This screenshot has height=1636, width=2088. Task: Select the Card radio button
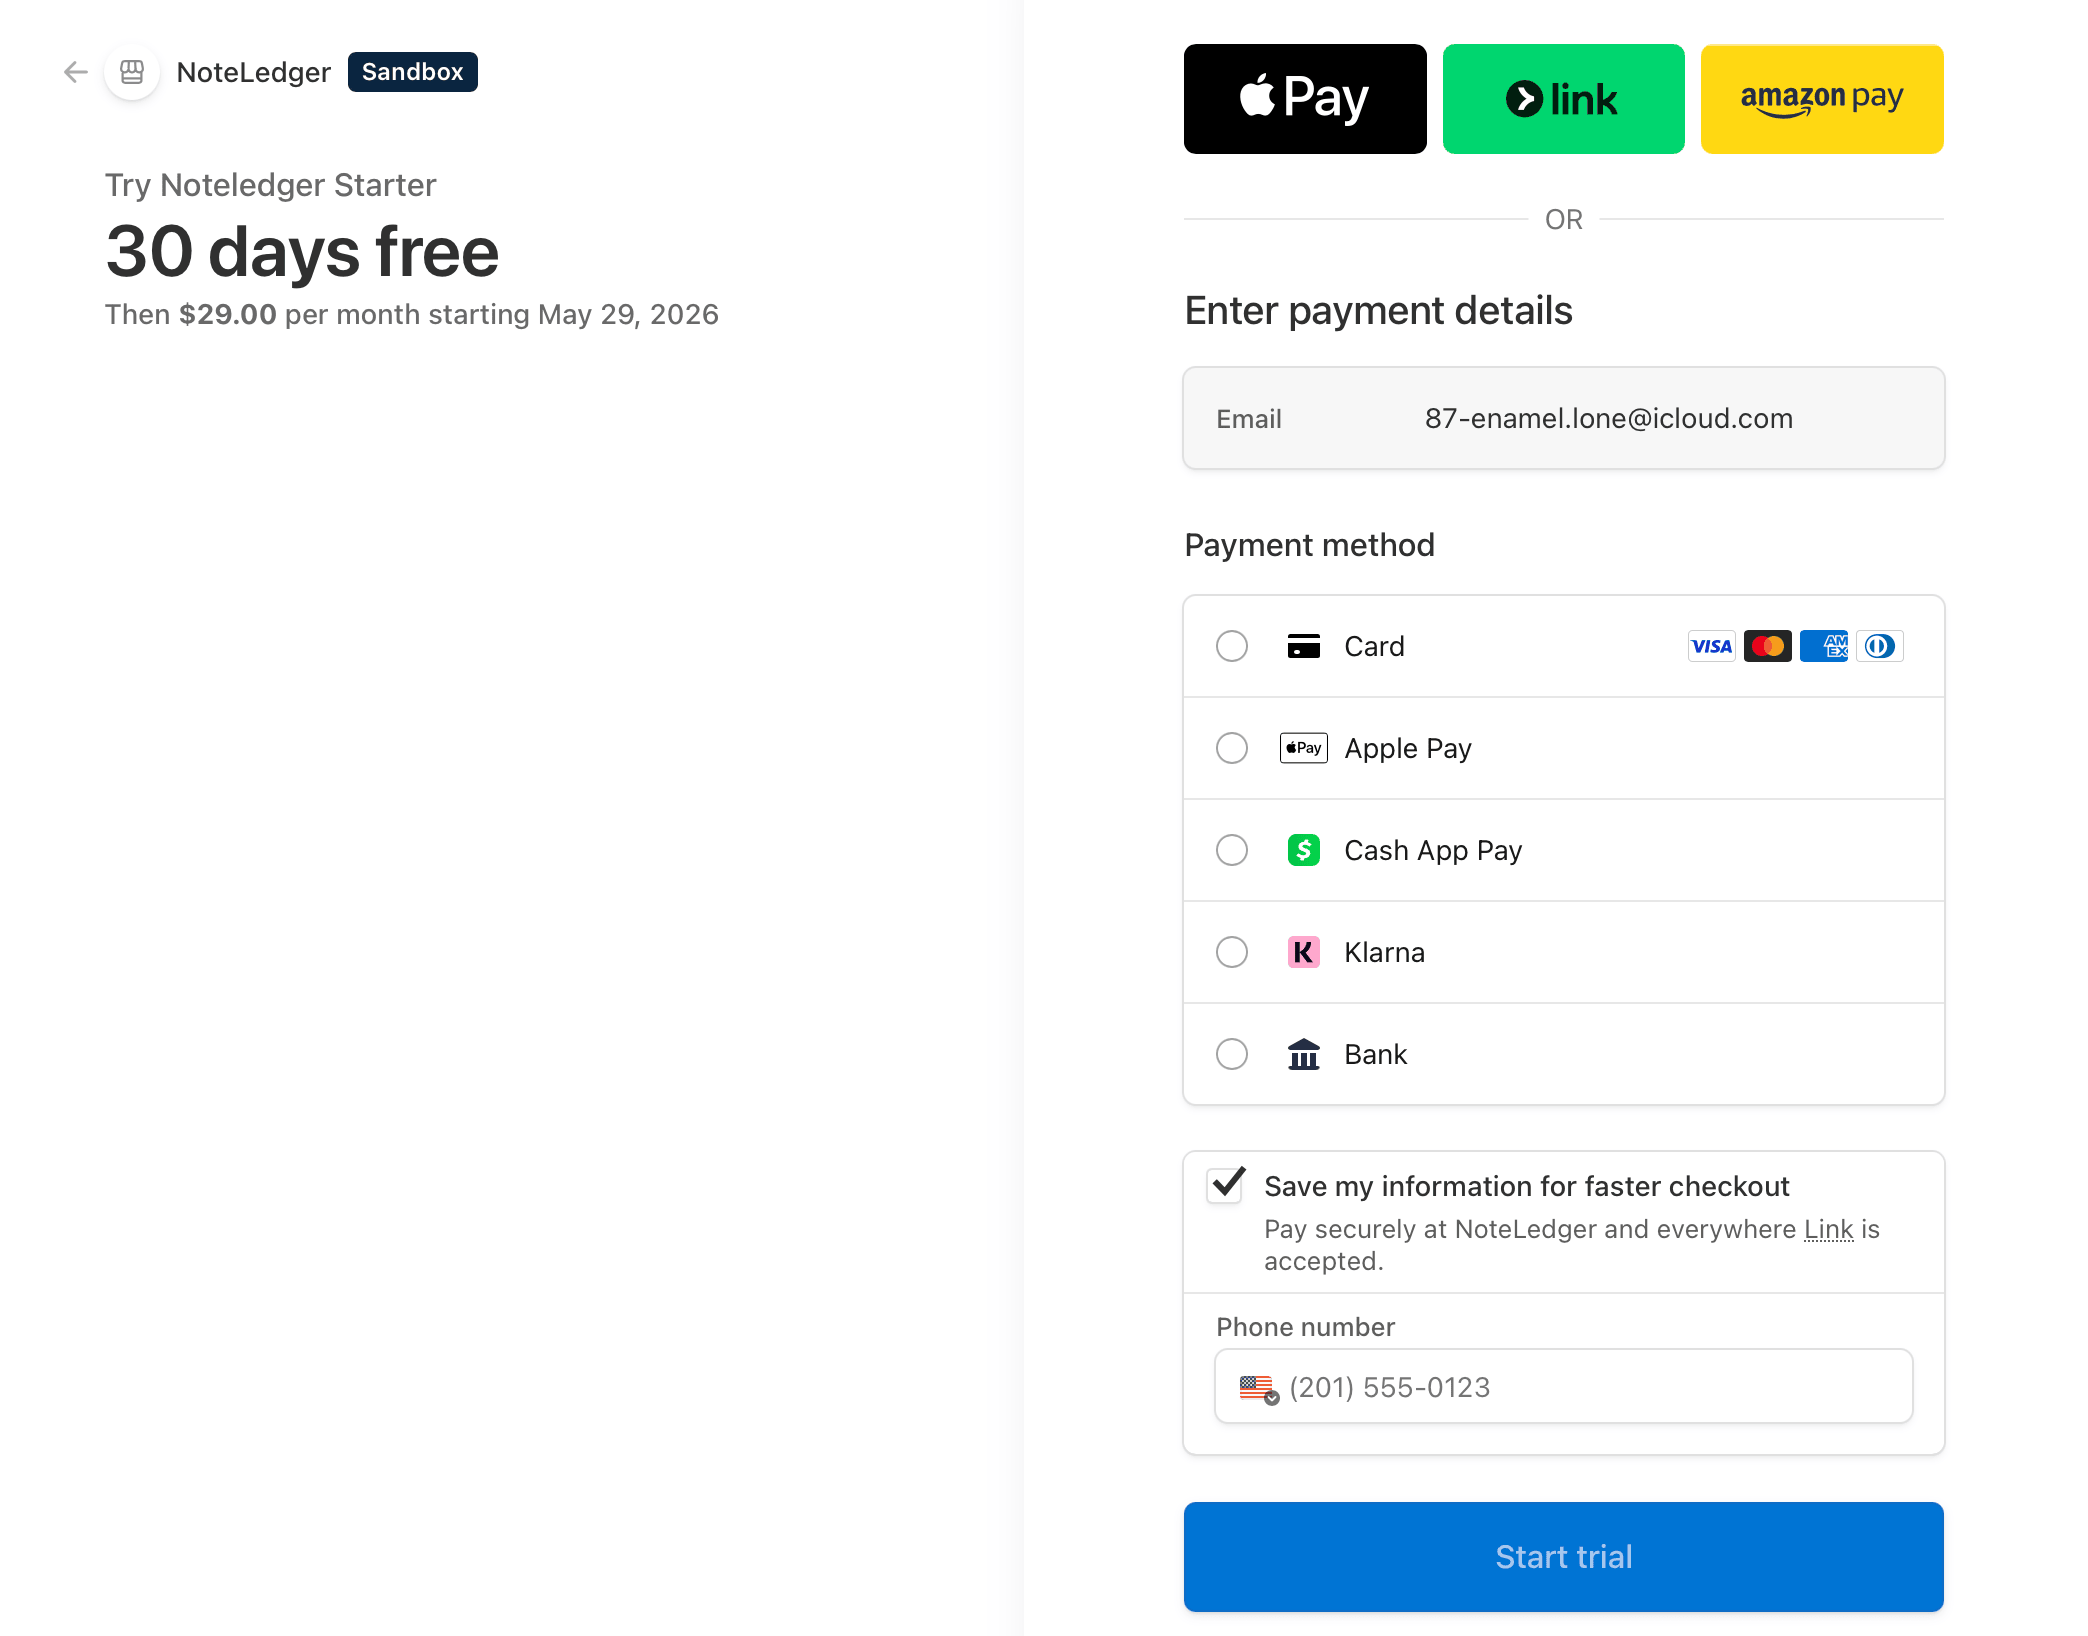[1232, 646]
